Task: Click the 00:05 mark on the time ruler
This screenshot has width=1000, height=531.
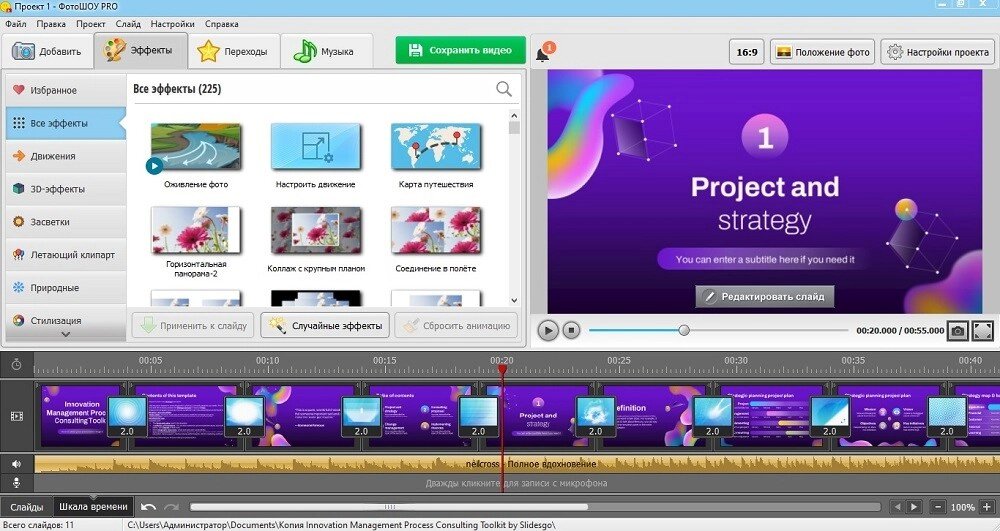Action: click(x=151, y=361)
